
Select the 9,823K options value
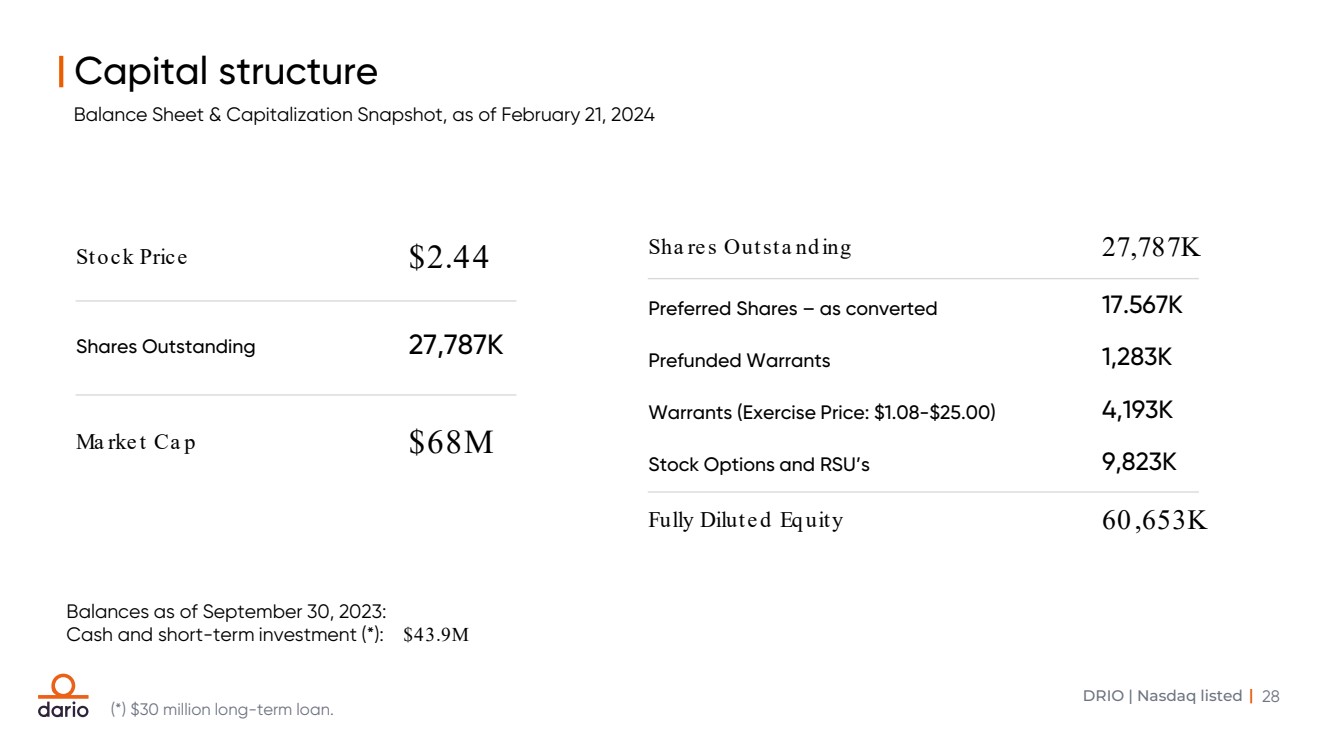pos(1139,462)
